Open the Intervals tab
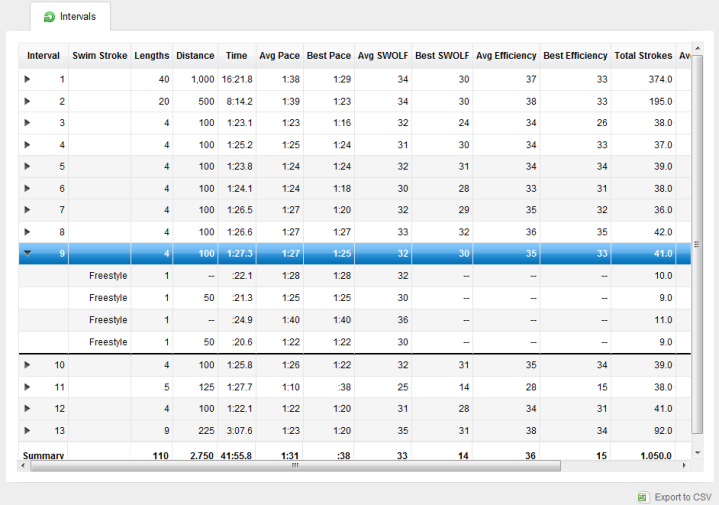 [70, 17]
